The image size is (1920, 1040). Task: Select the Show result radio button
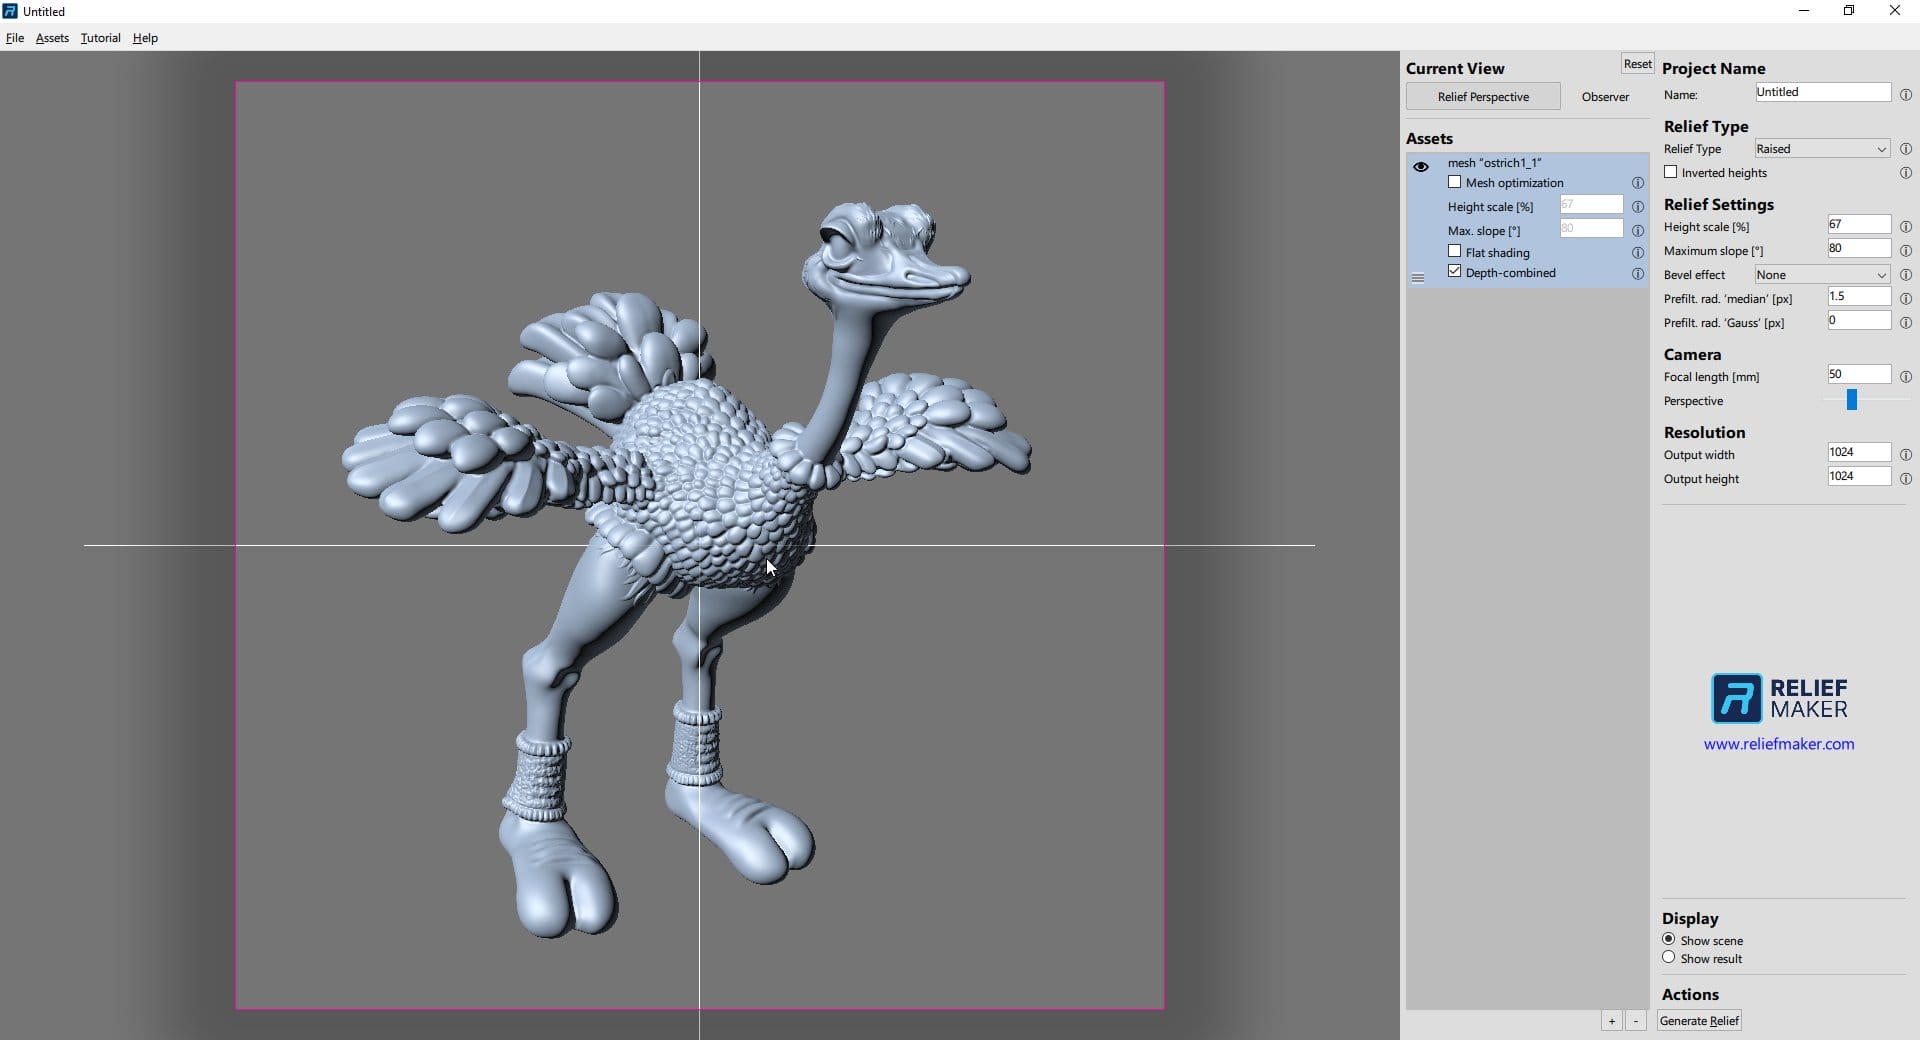(x=1669, y=958)
